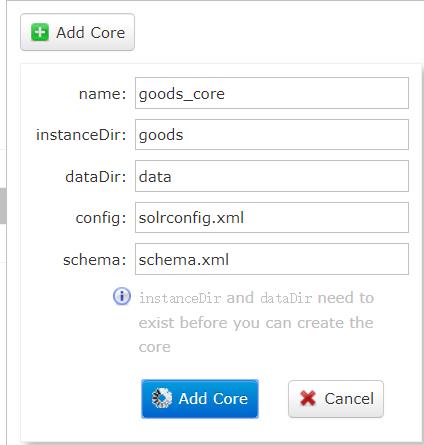Click the schema field showing schema.xml
This screenshot has height=445, width=424.
point(272,259)
